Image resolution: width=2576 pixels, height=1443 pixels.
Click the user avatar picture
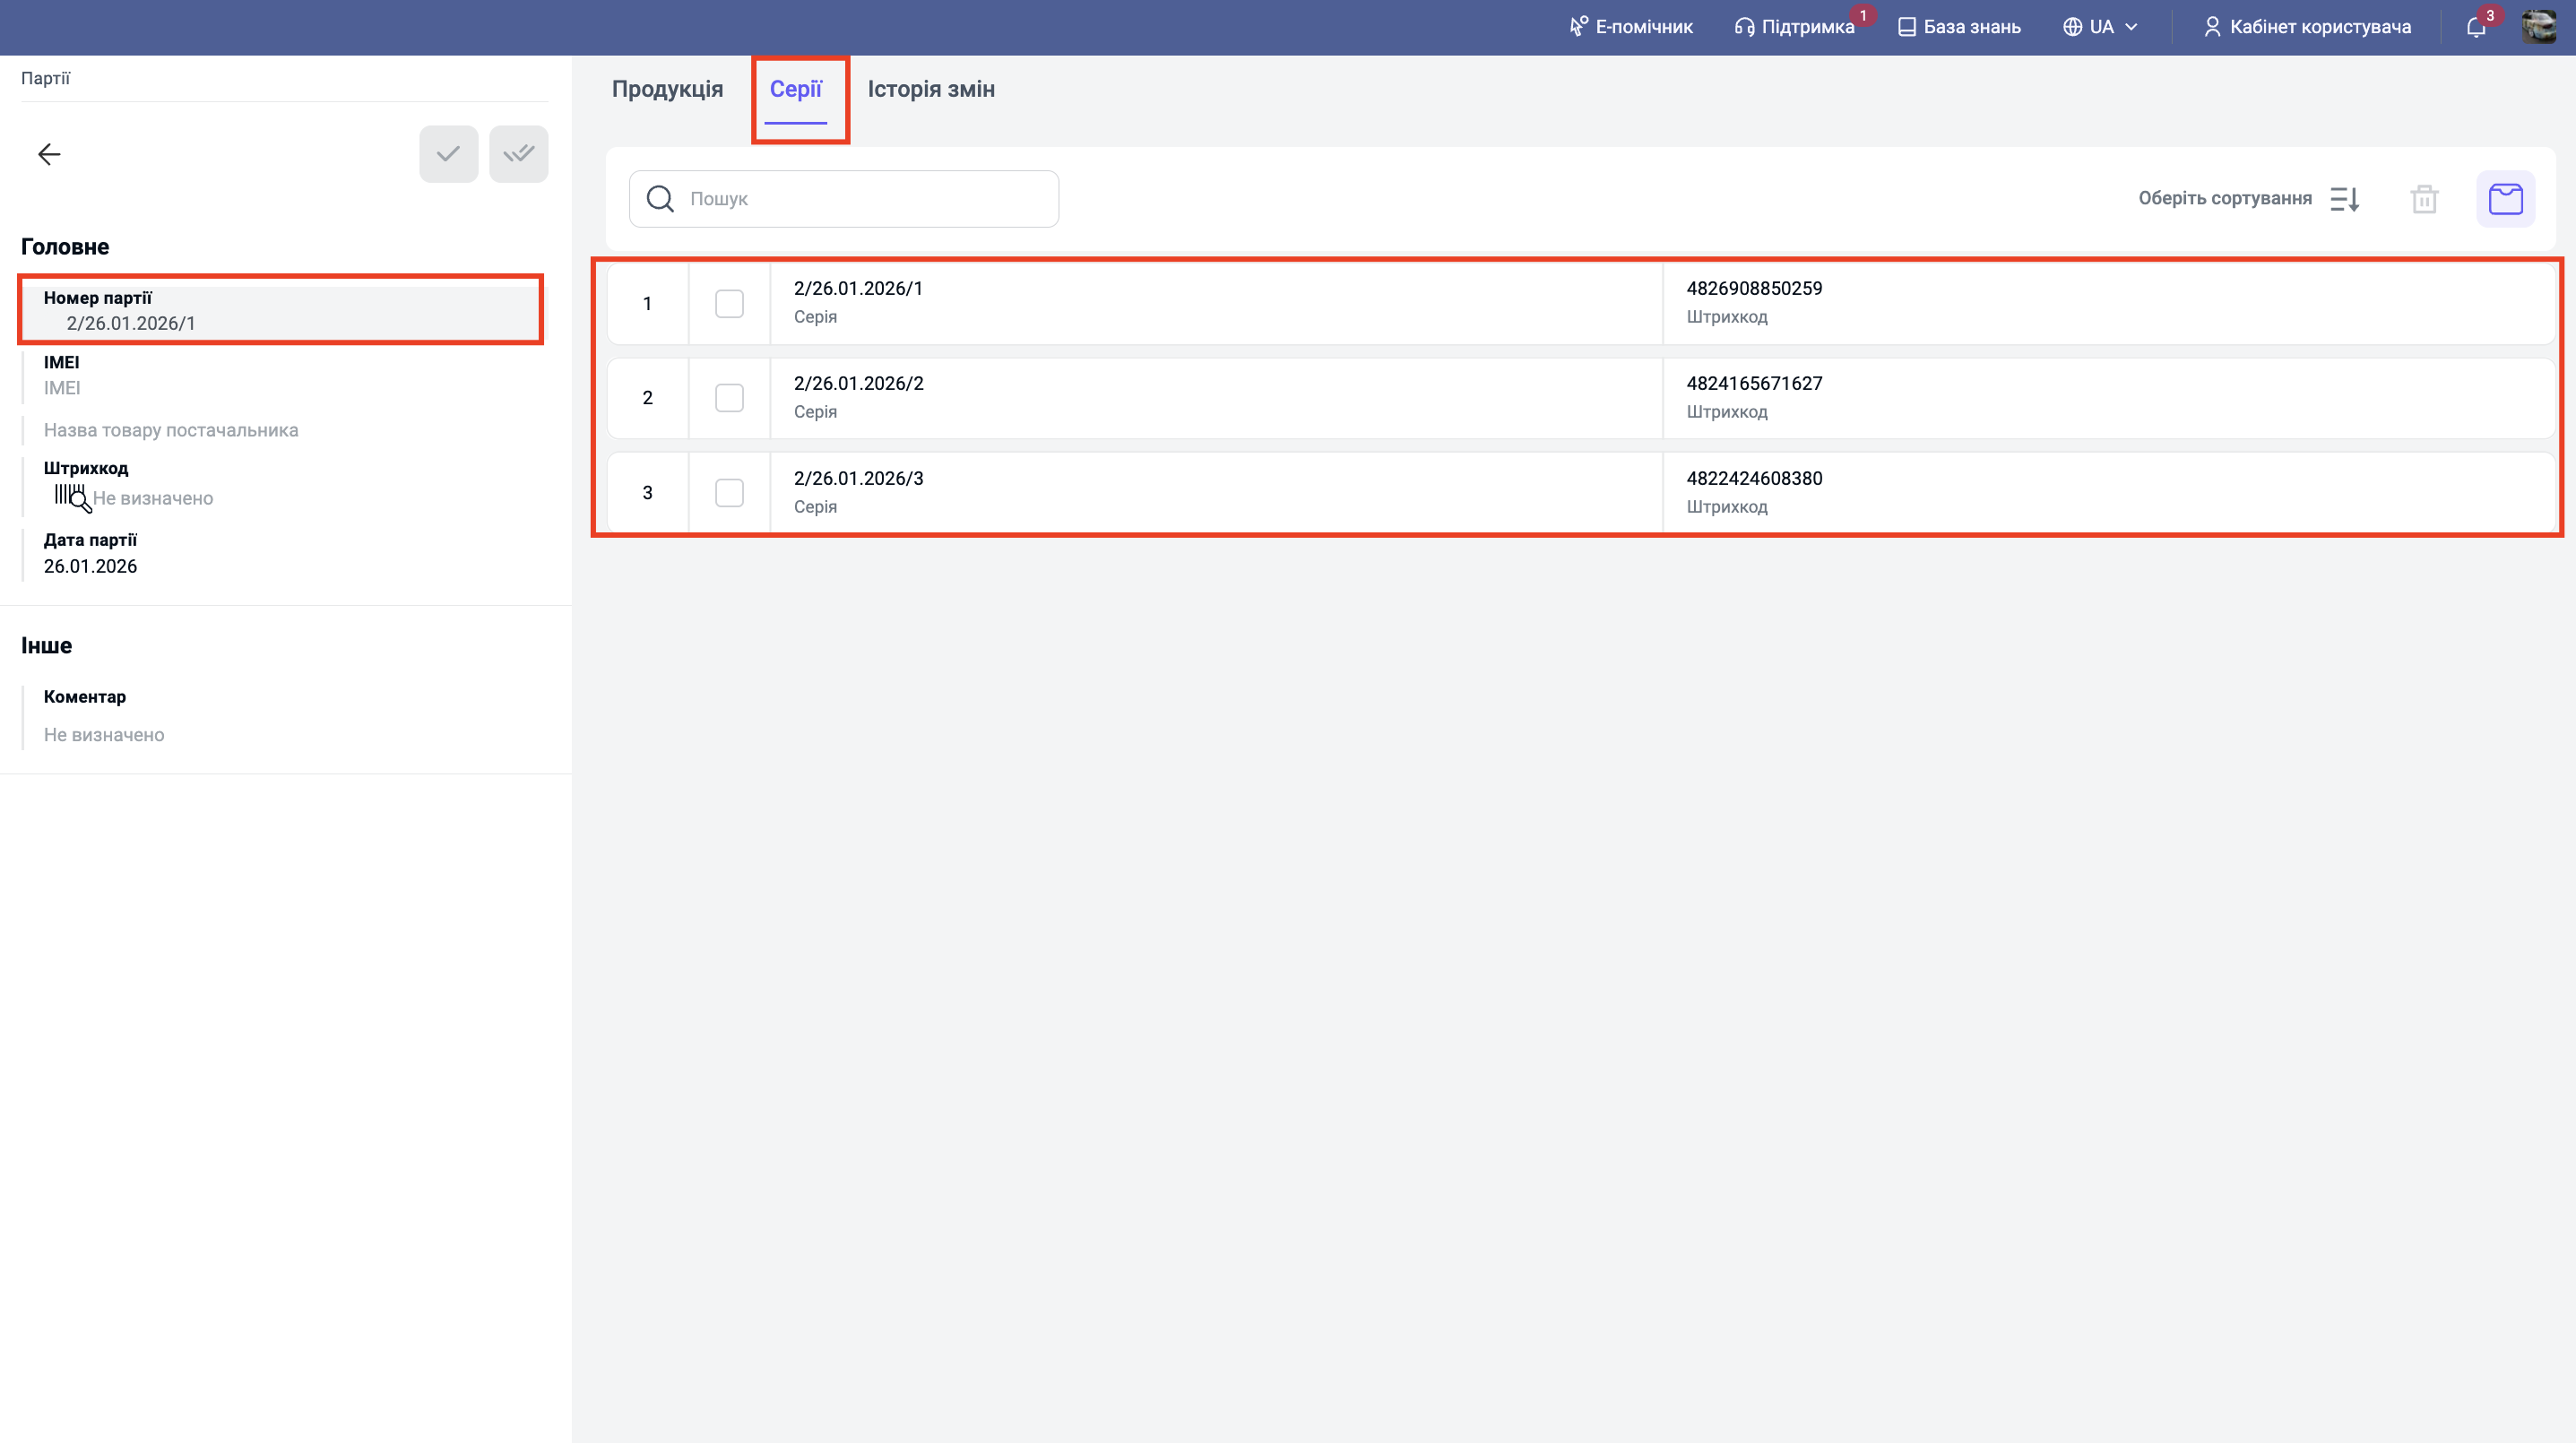[x=2538, y=27]
